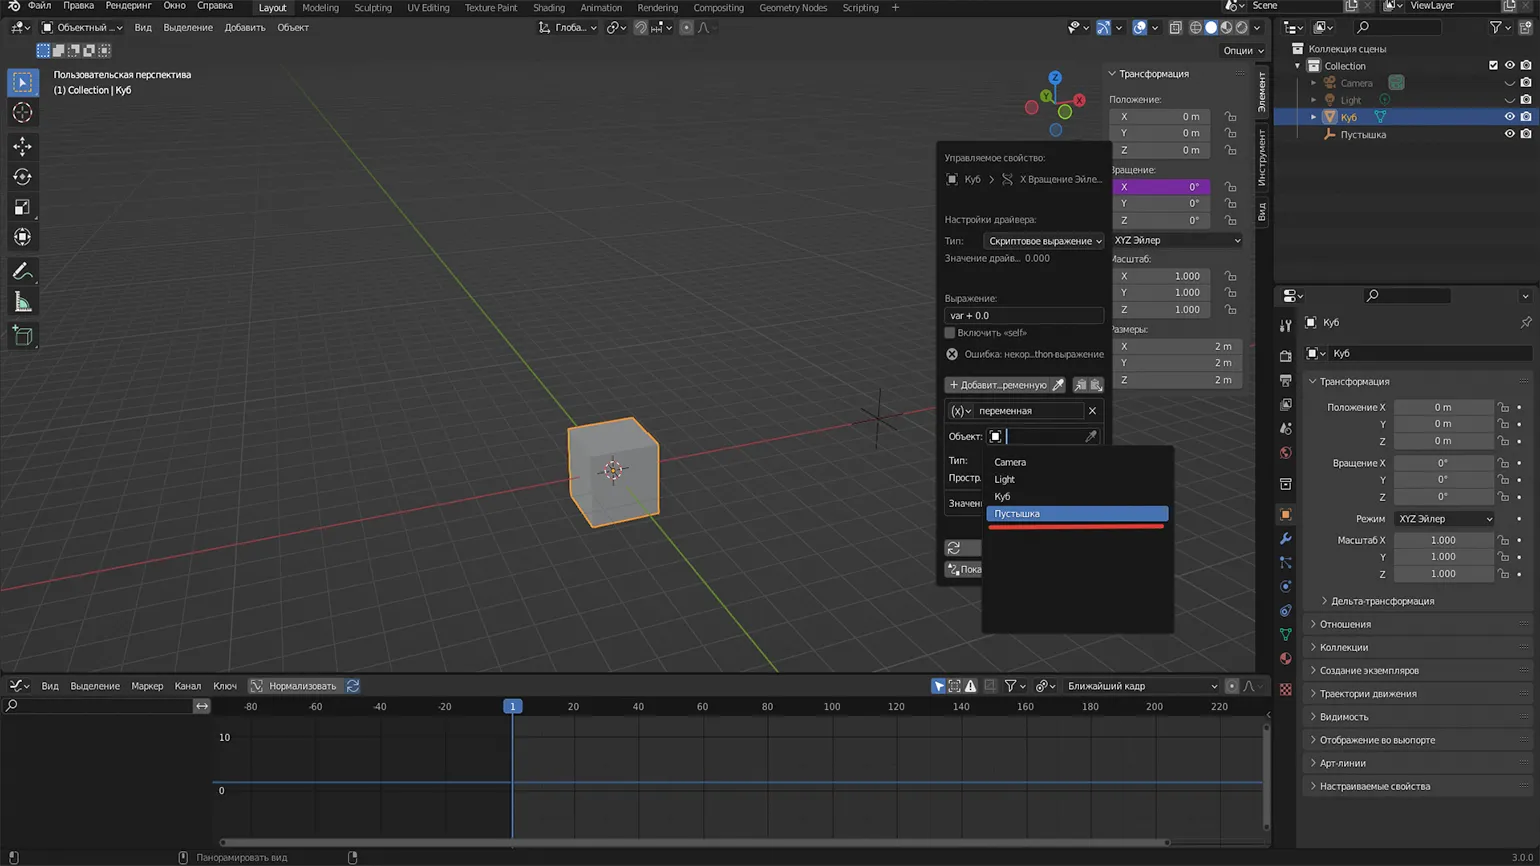The width and height of the screenshot is (1540, 866).
Task: Select the Measure ruler tool
Action: coord(22,303)
